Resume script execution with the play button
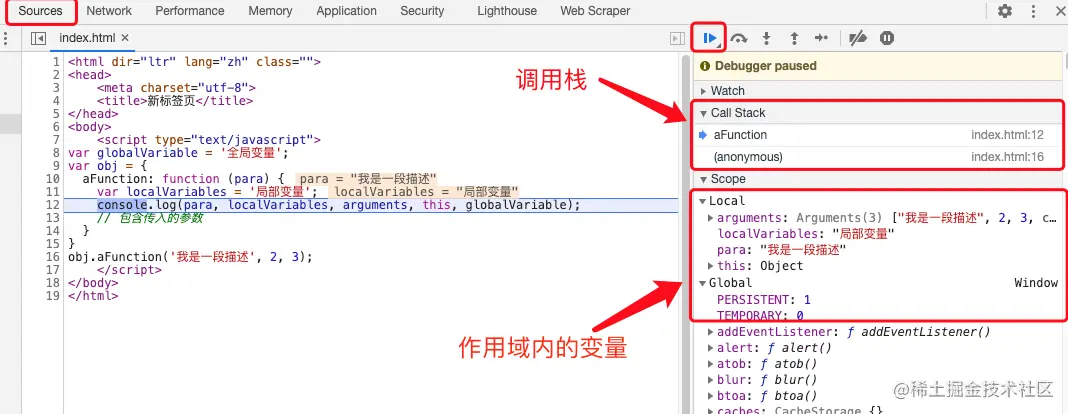 point(709,38)
